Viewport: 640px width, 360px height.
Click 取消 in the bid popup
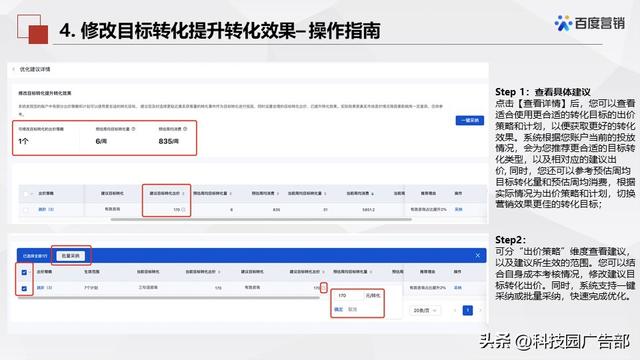point(352,309)
